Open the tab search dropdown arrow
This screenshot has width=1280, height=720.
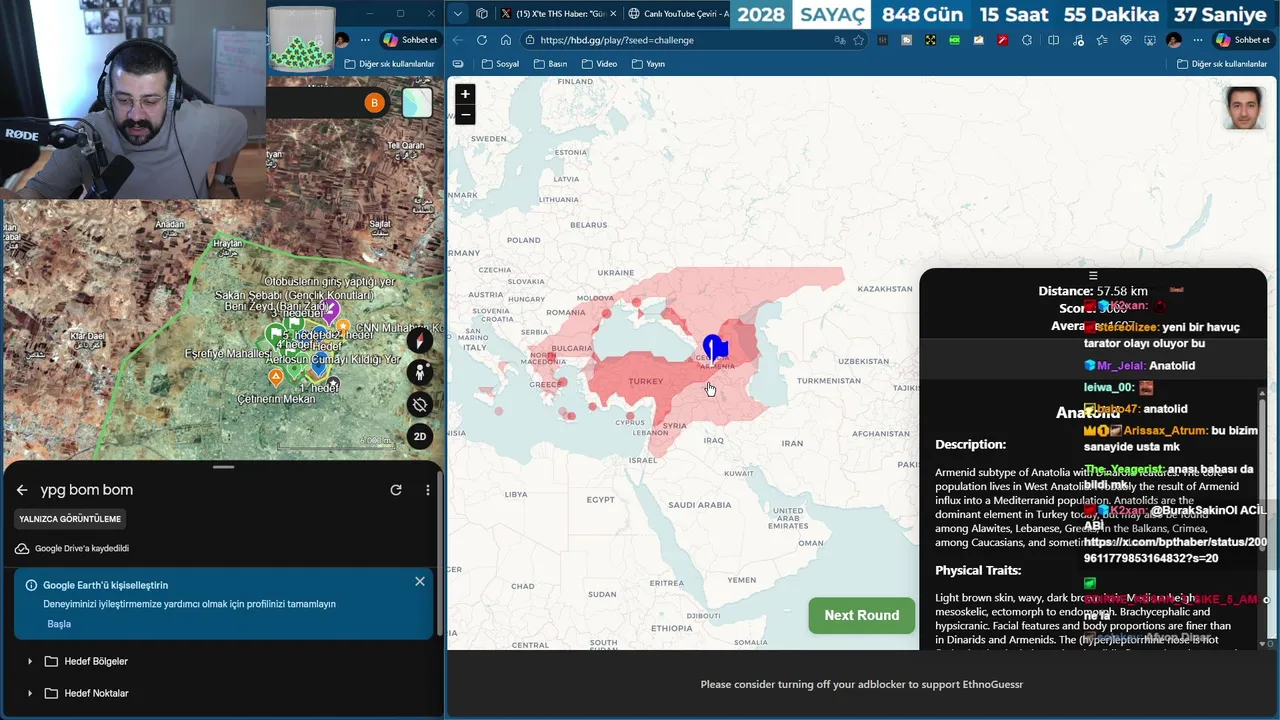tap(458, 14)
